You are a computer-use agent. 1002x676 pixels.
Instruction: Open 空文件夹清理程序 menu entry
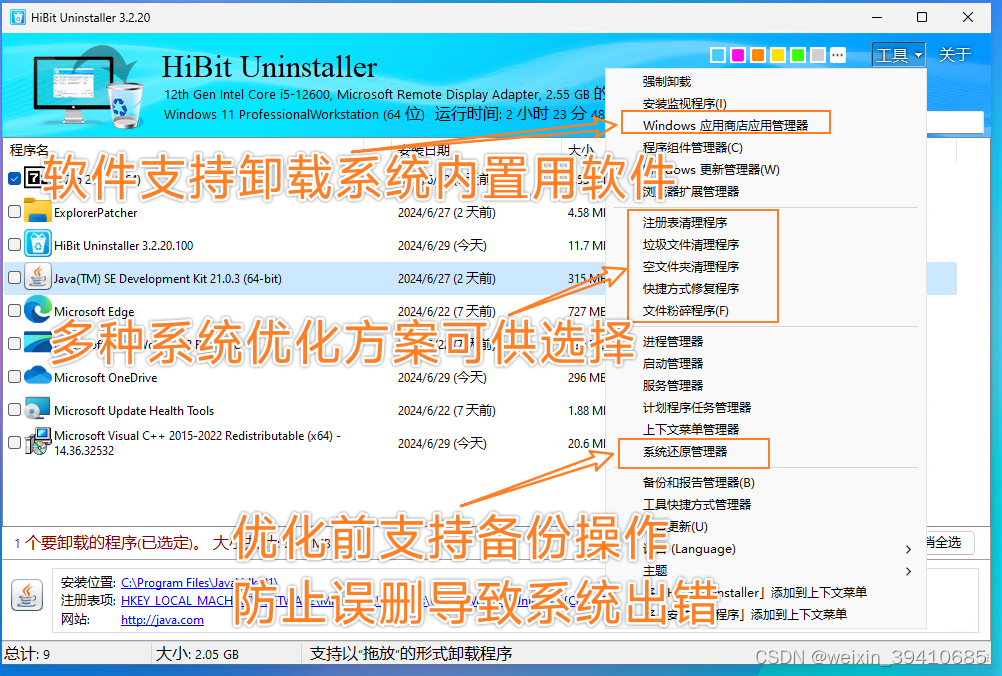coord(691,266)
